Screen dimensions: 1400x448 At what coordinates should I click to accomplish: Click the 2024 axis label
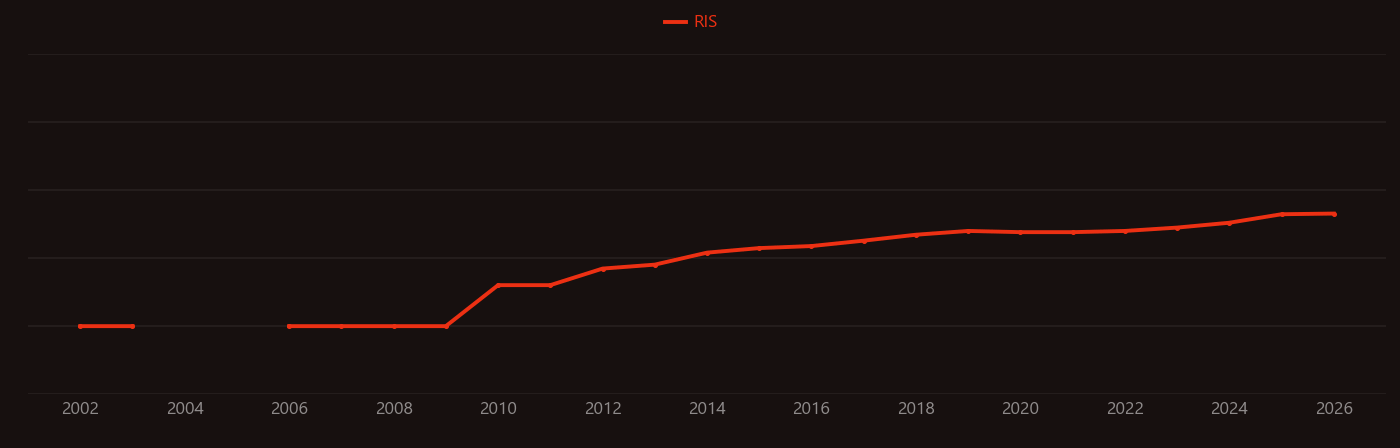(x=1230, y=409)
